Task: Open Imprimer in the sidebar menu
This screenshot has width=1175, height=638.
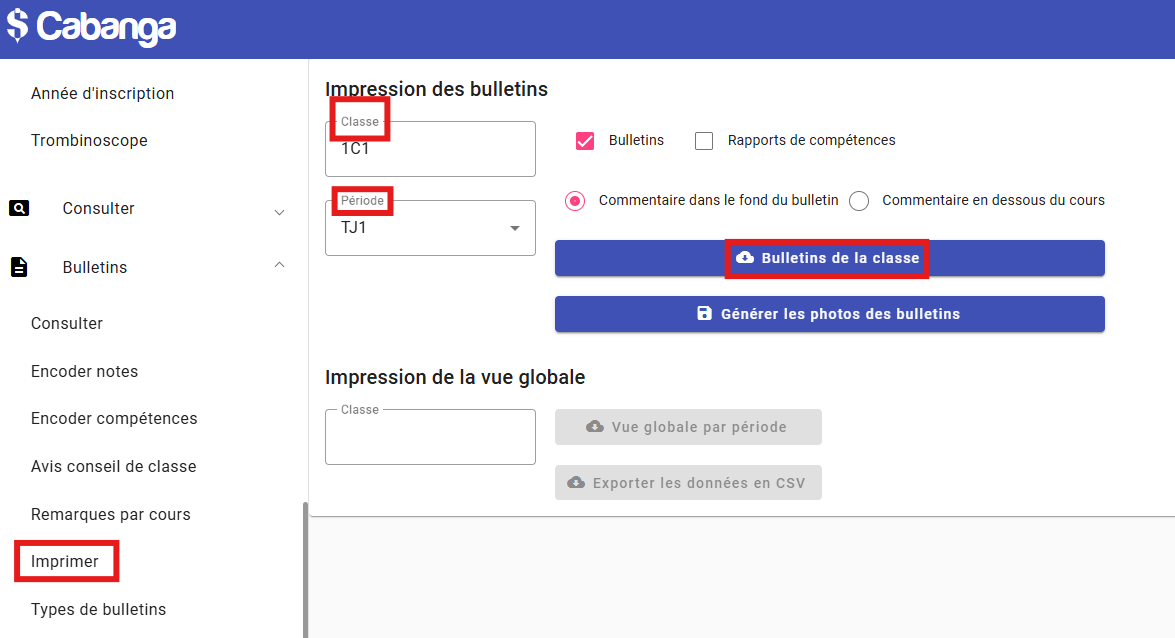Action: coord(65,561)
